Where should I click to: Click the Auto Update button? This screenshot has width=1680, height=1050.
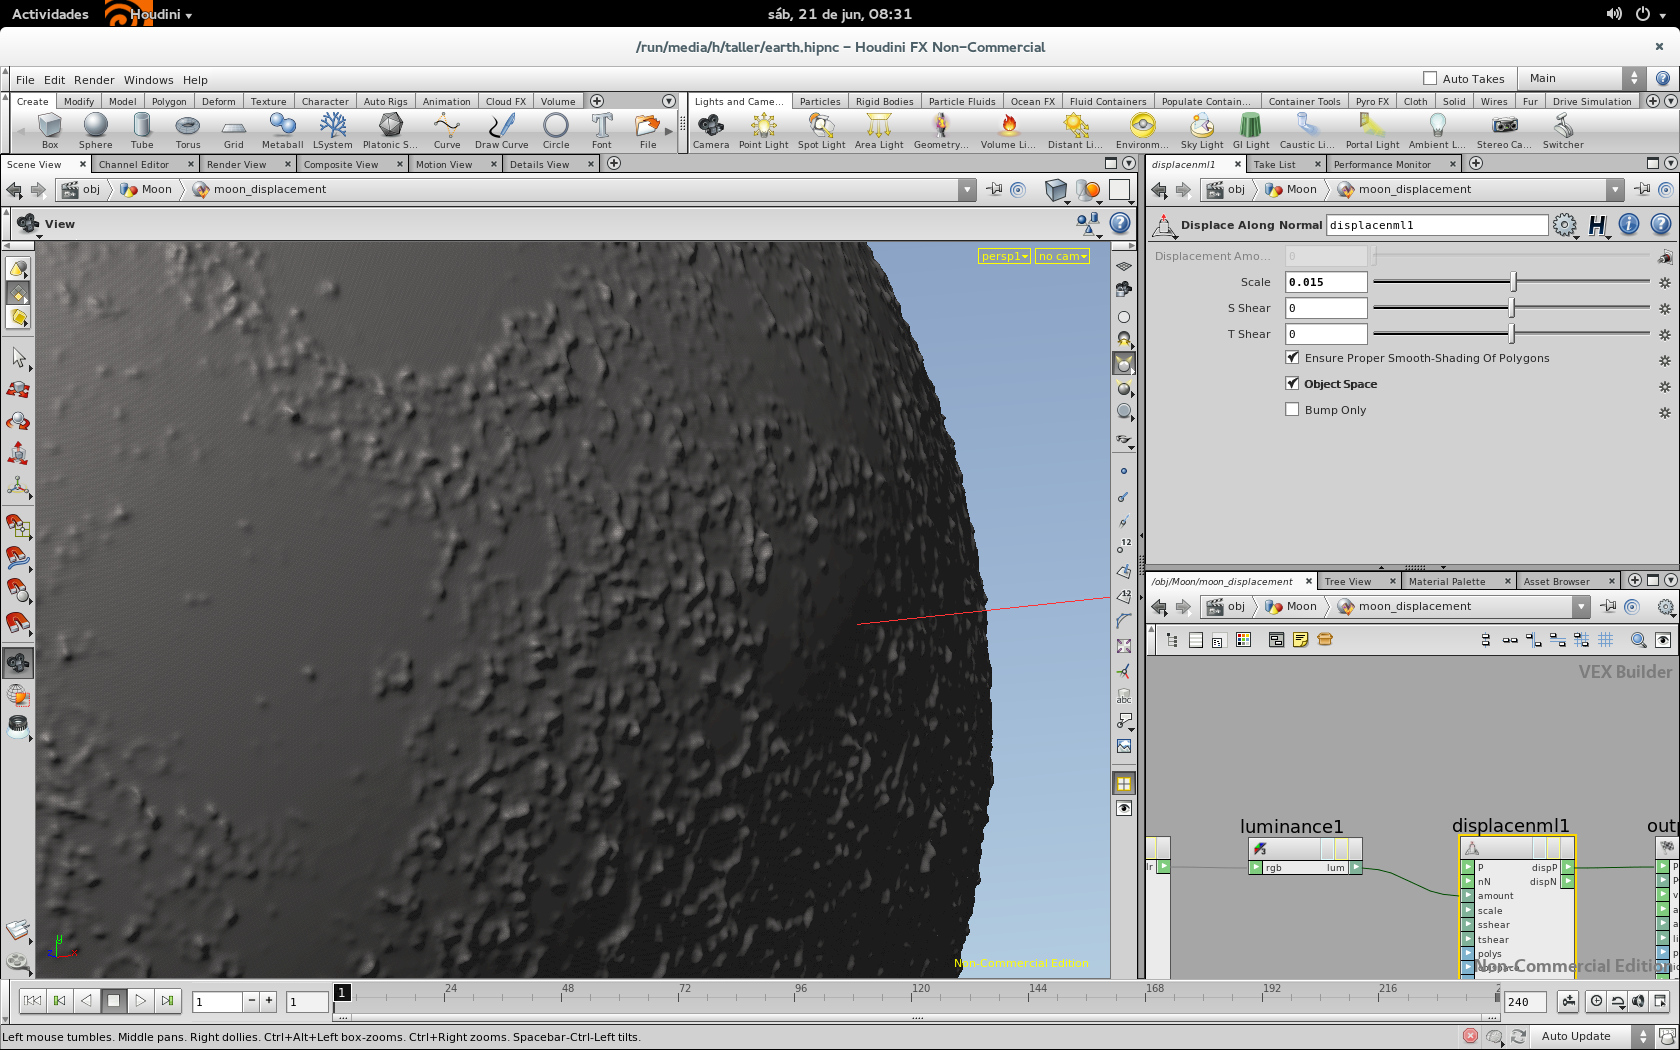click(1576, 1036)
